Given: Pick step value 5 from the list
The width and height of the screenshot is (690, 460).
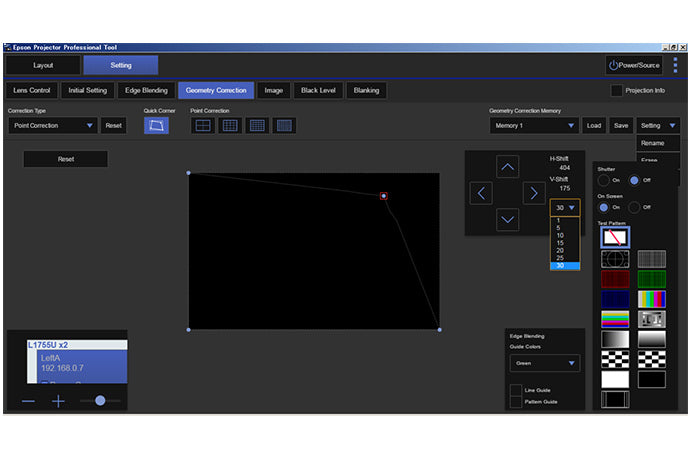Looking at the screenshot, I should pos(565,228).
